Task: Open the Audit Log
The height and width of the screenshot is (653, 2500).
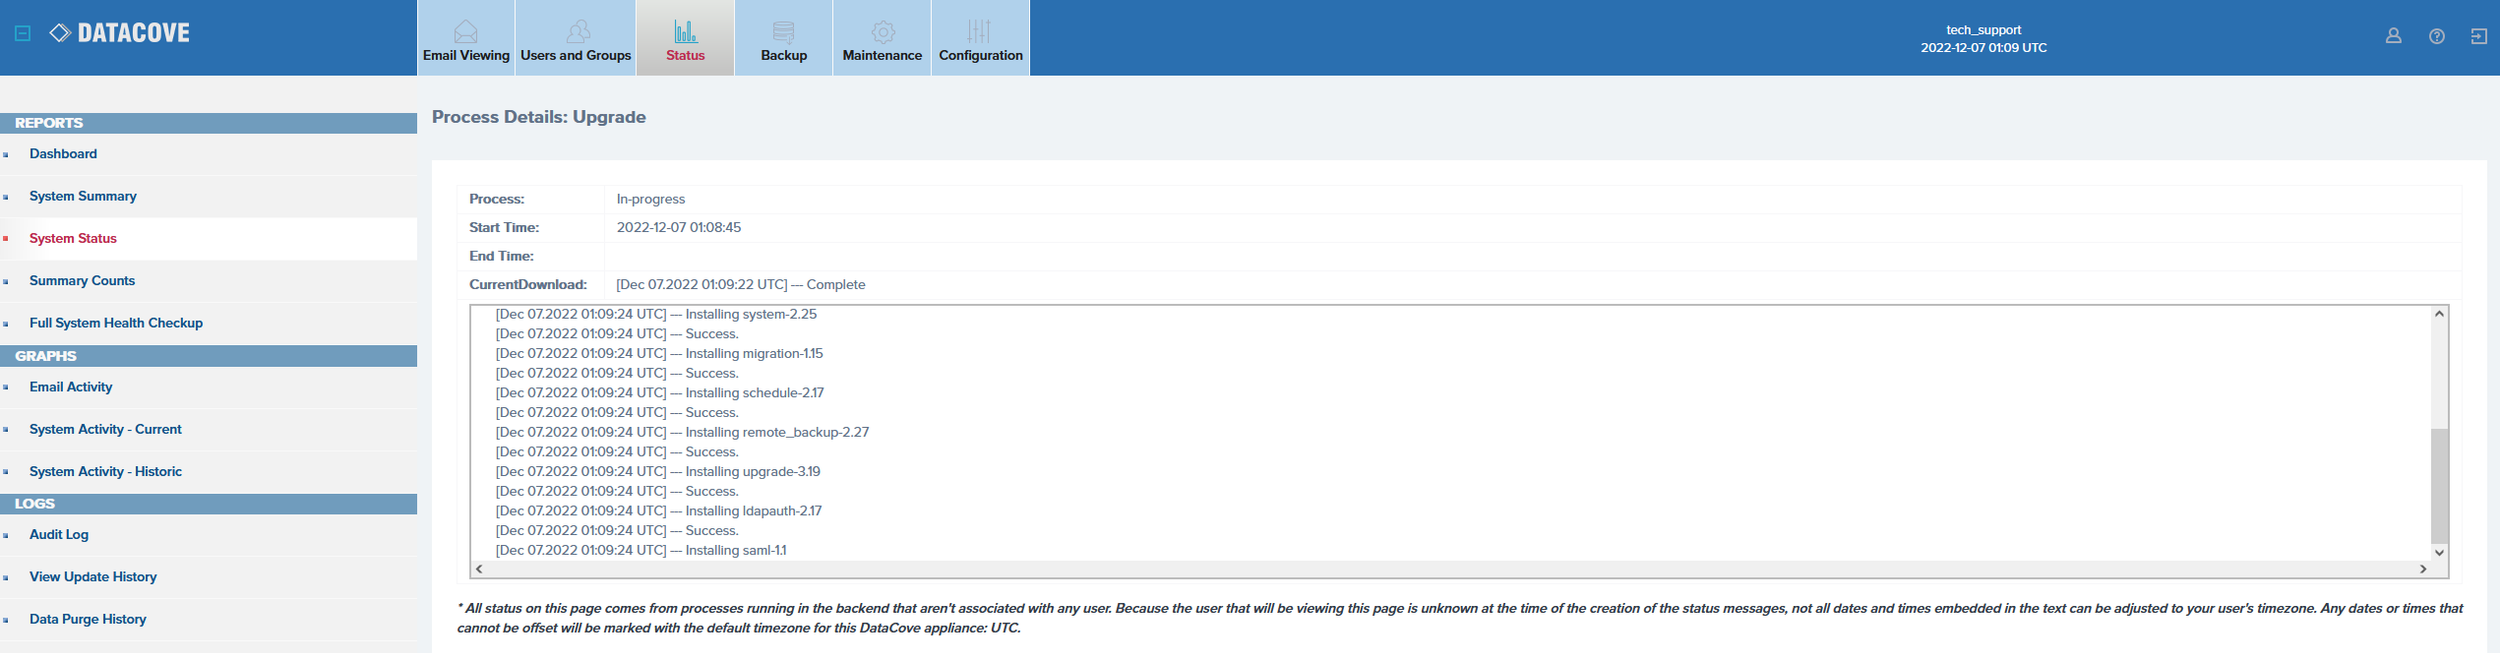Action: point(59,535)
